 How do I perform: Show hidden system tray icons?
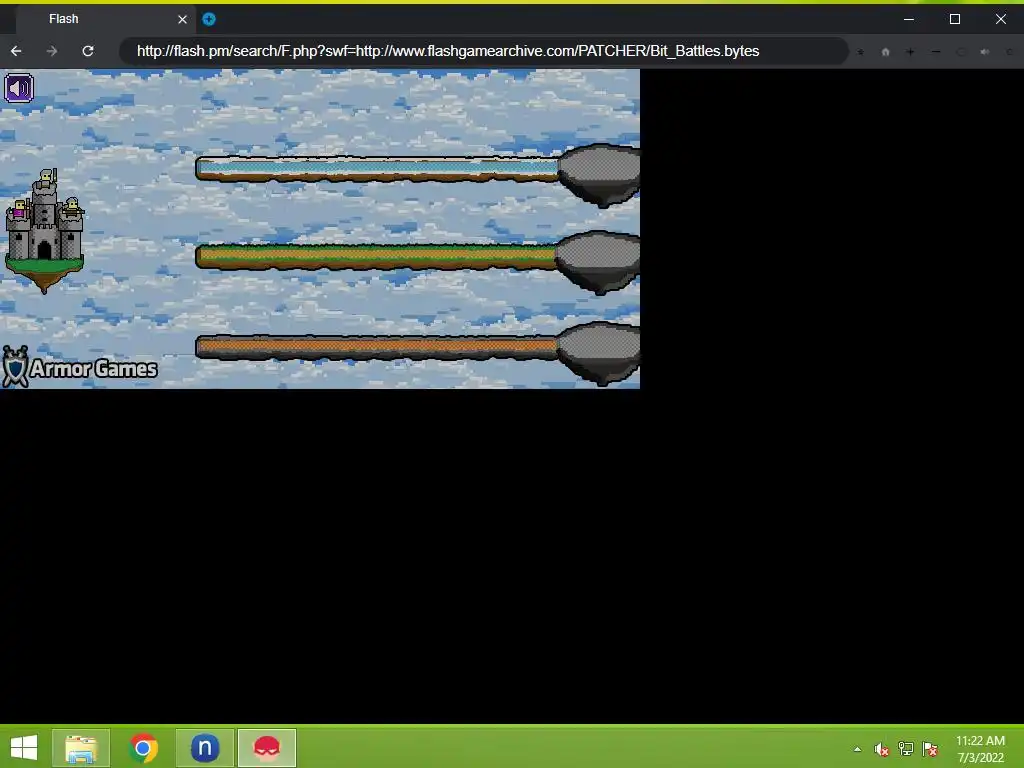(857, 749)
